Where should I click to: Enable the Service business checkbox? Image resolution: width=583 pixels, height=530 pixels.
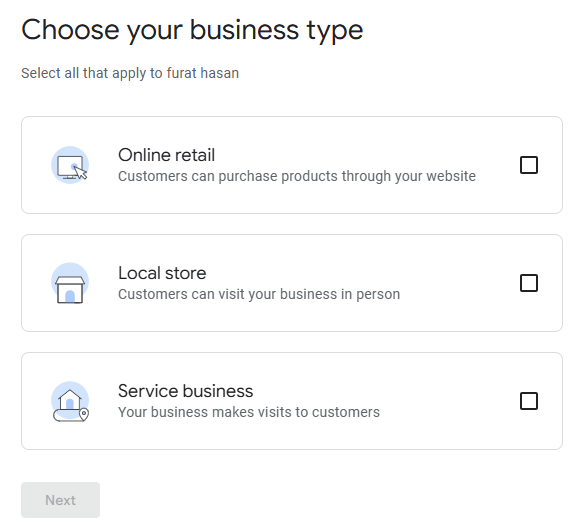pyautogui.click(x=529, y=401)
